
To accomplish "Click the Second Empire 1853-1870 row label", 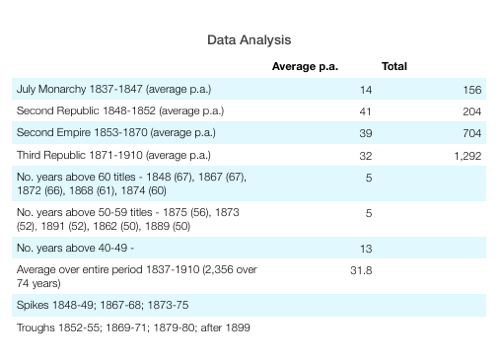I will tap(116, 133).
